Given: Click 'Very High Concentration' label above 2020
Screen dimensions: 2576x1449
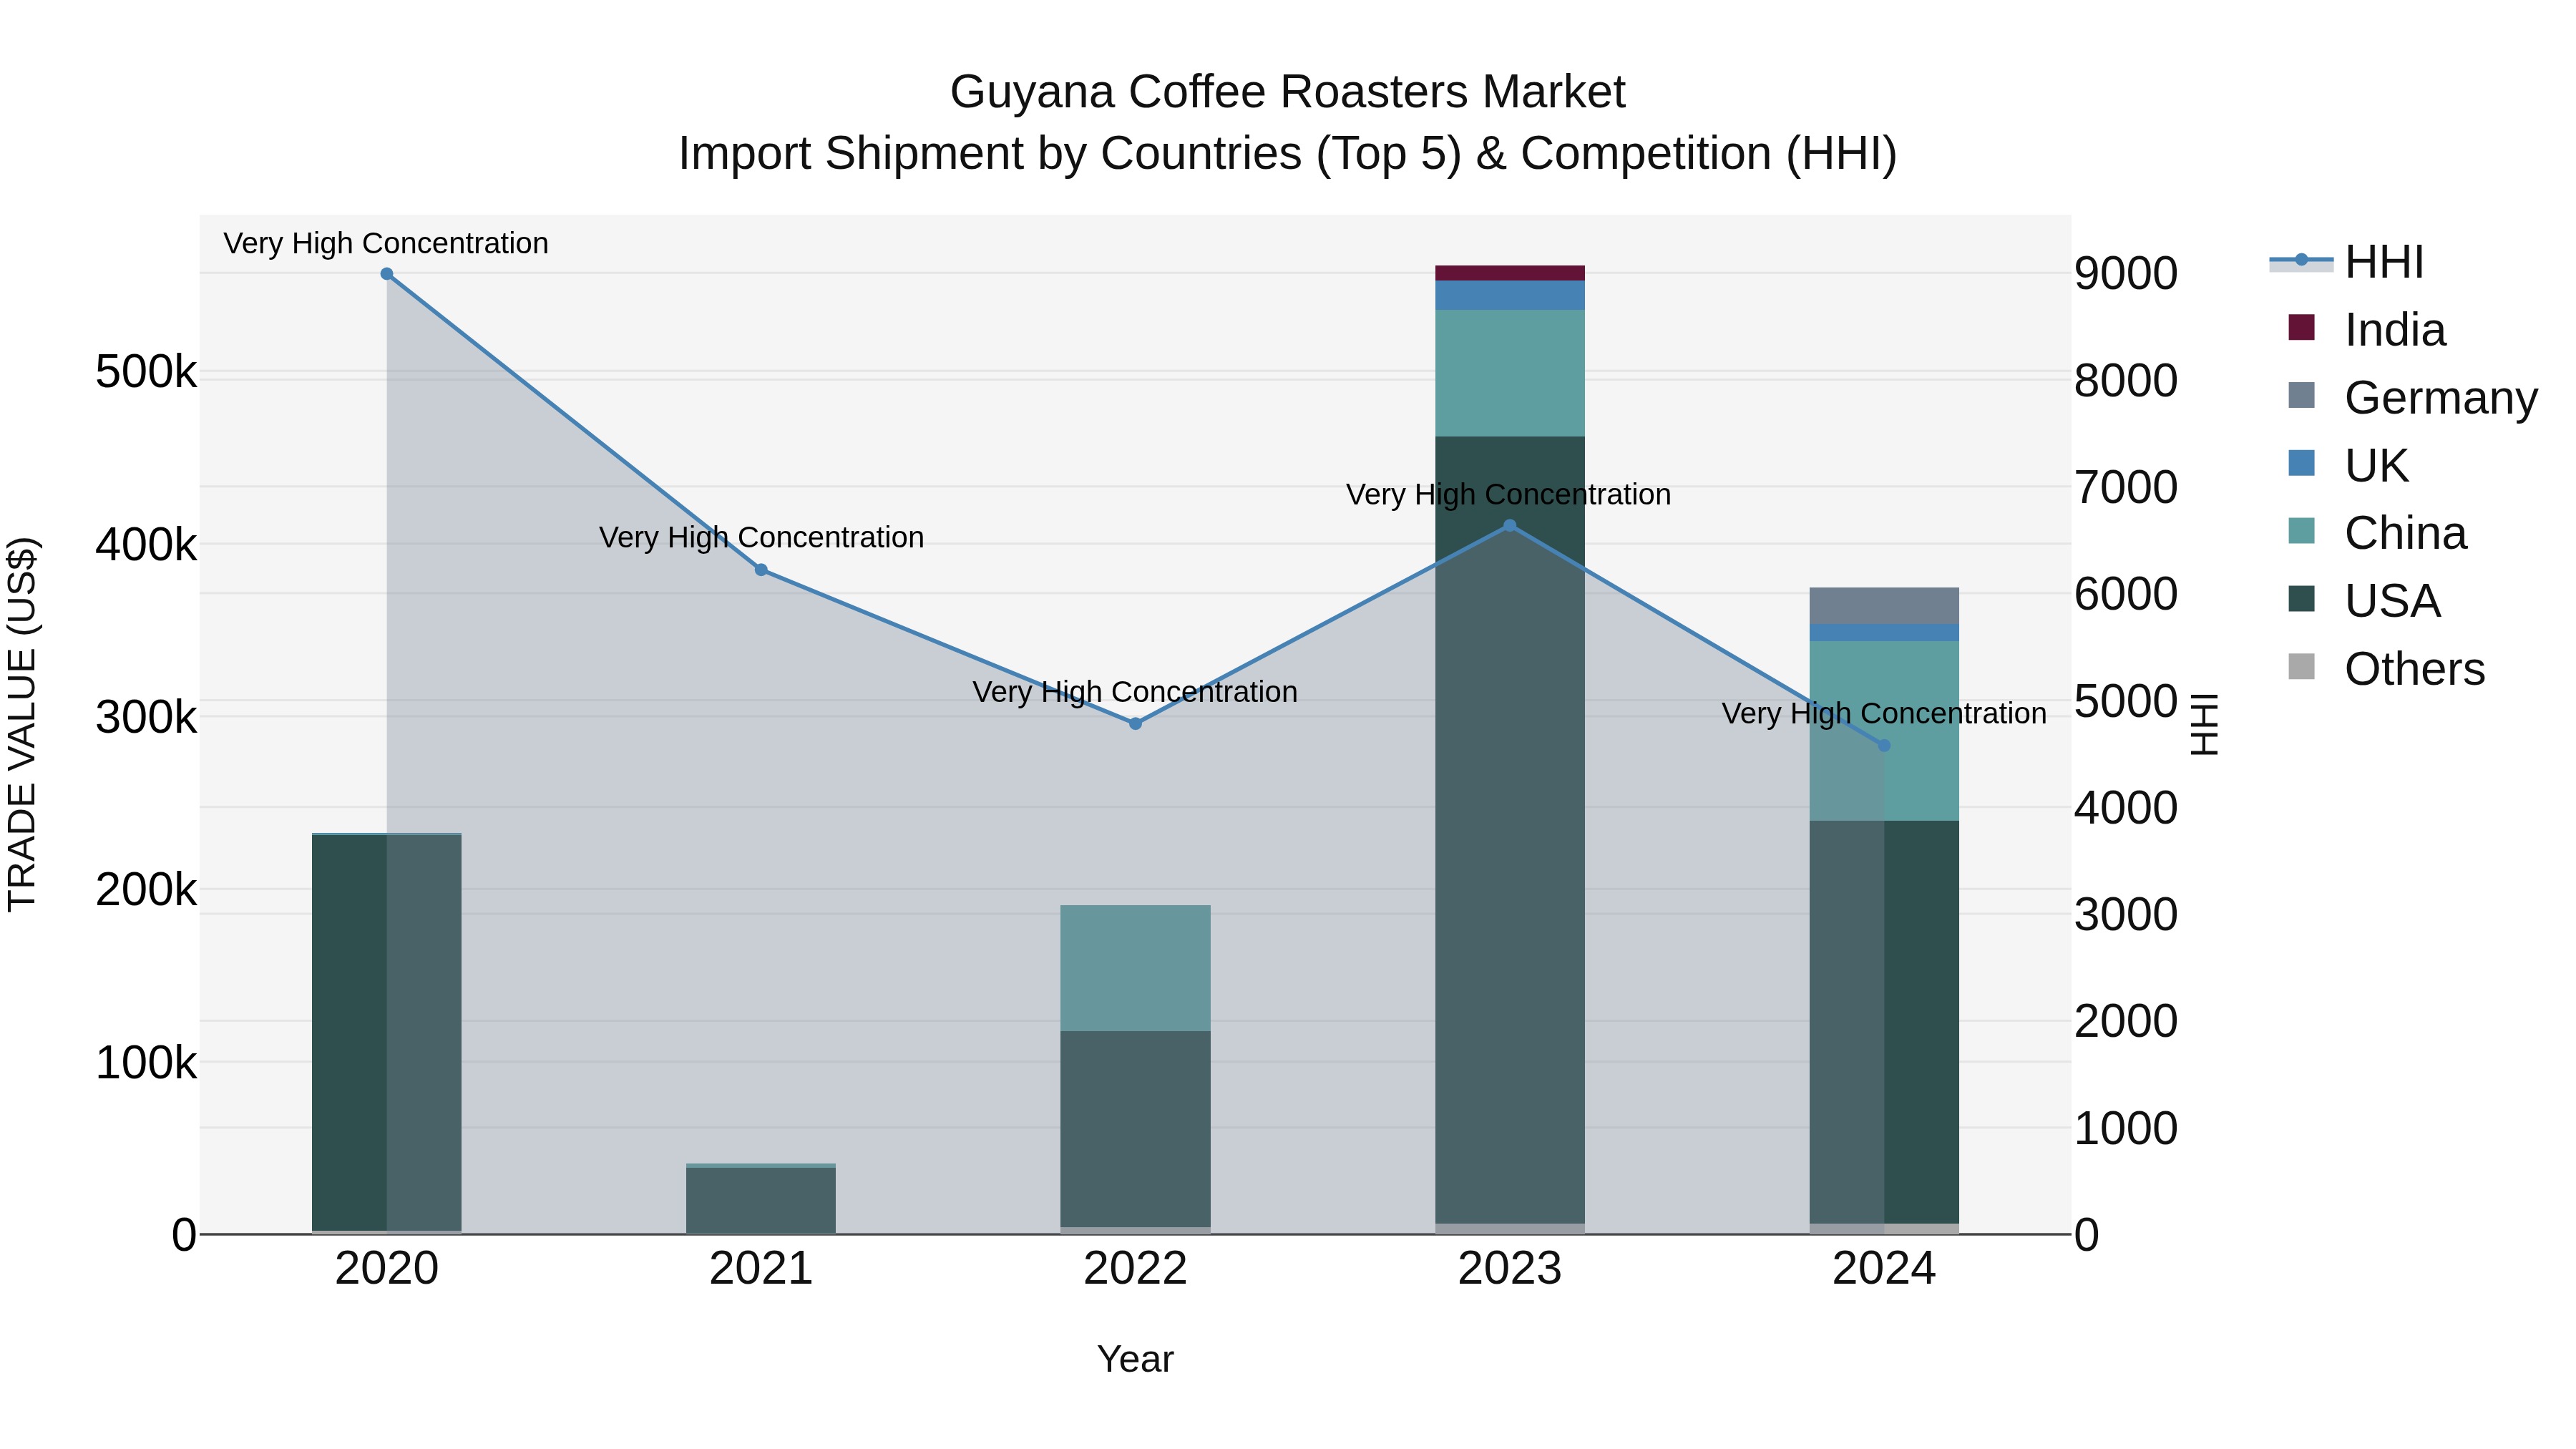Looking at the screenshot, I should click(x=386, y=244).
